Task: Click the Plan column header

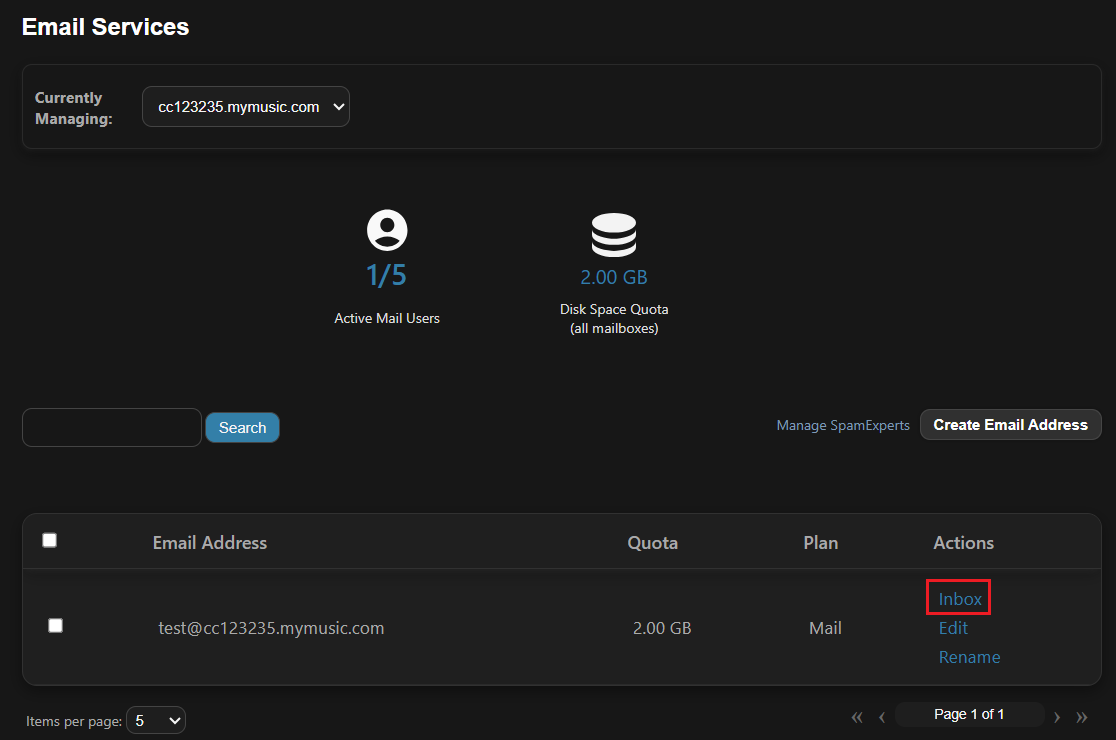Action: pyautogui.click(x=821, y=543)
